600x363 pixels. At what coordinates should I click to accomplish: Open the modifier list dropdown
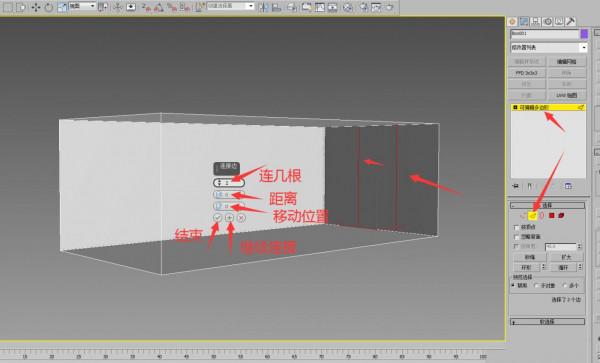pyautogui.click(x=548, y=48)
